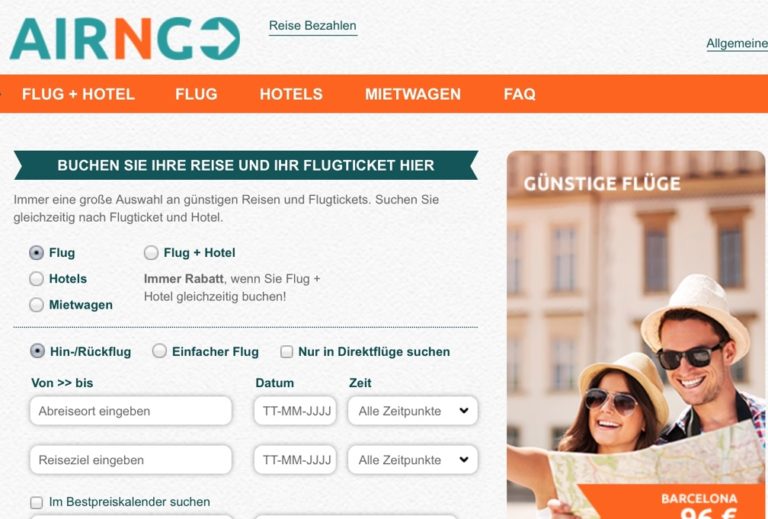Tick Im Bestpreiskalender suchen checkbox
768x519 pixels.
[x=36, y=502]
